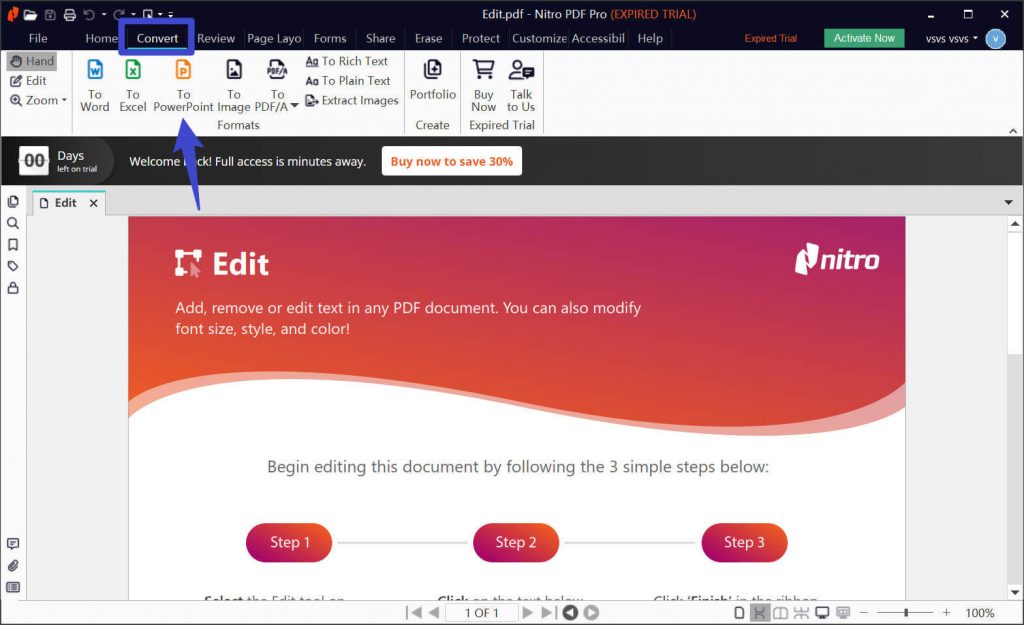The height and width of the screenshot is (625, 1024).
Task: Open the Review ribbon tab
Action: click(x=216, y=38)
